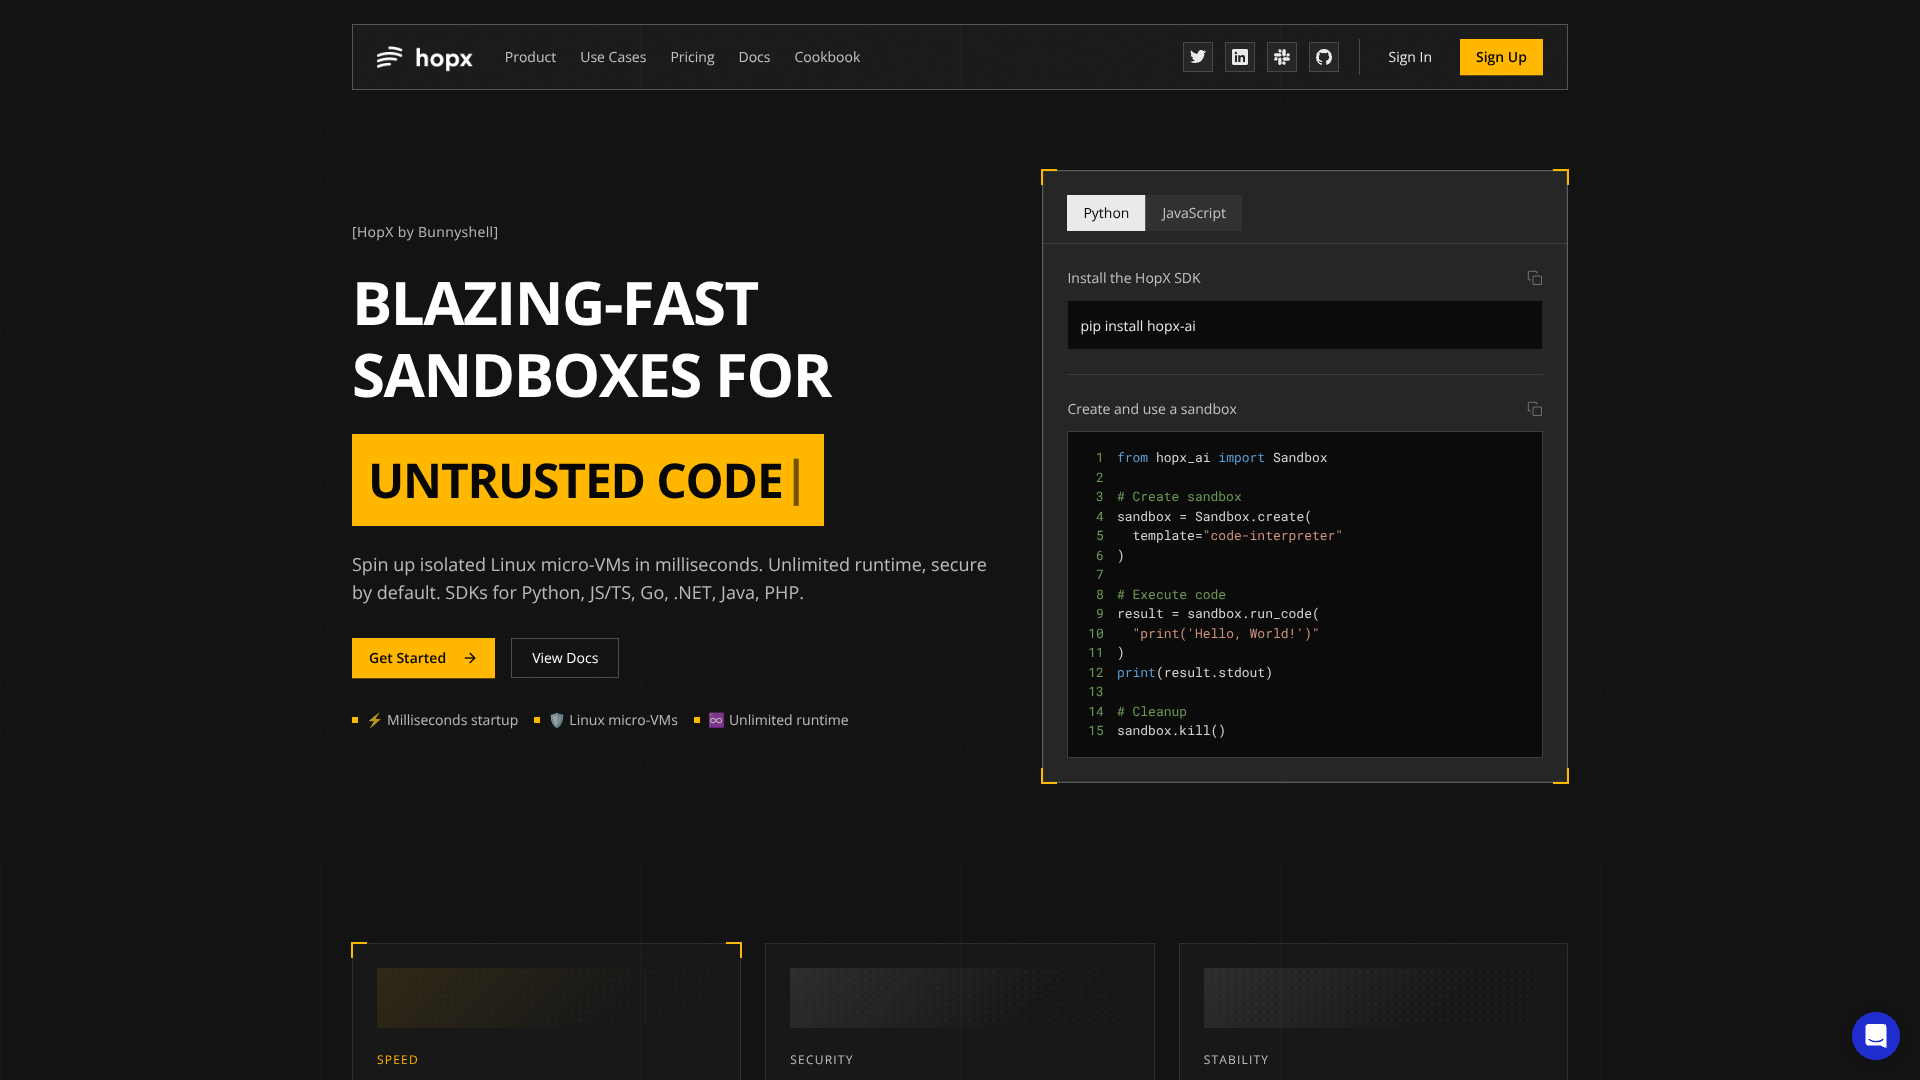
Task: Open the chat support widget
Action: (x=1875, y=1035)
